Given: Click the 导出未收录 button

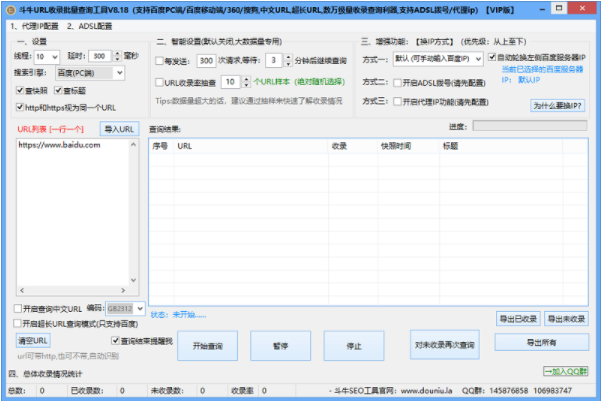Looking at the screenshot, I should coord(566,319).
